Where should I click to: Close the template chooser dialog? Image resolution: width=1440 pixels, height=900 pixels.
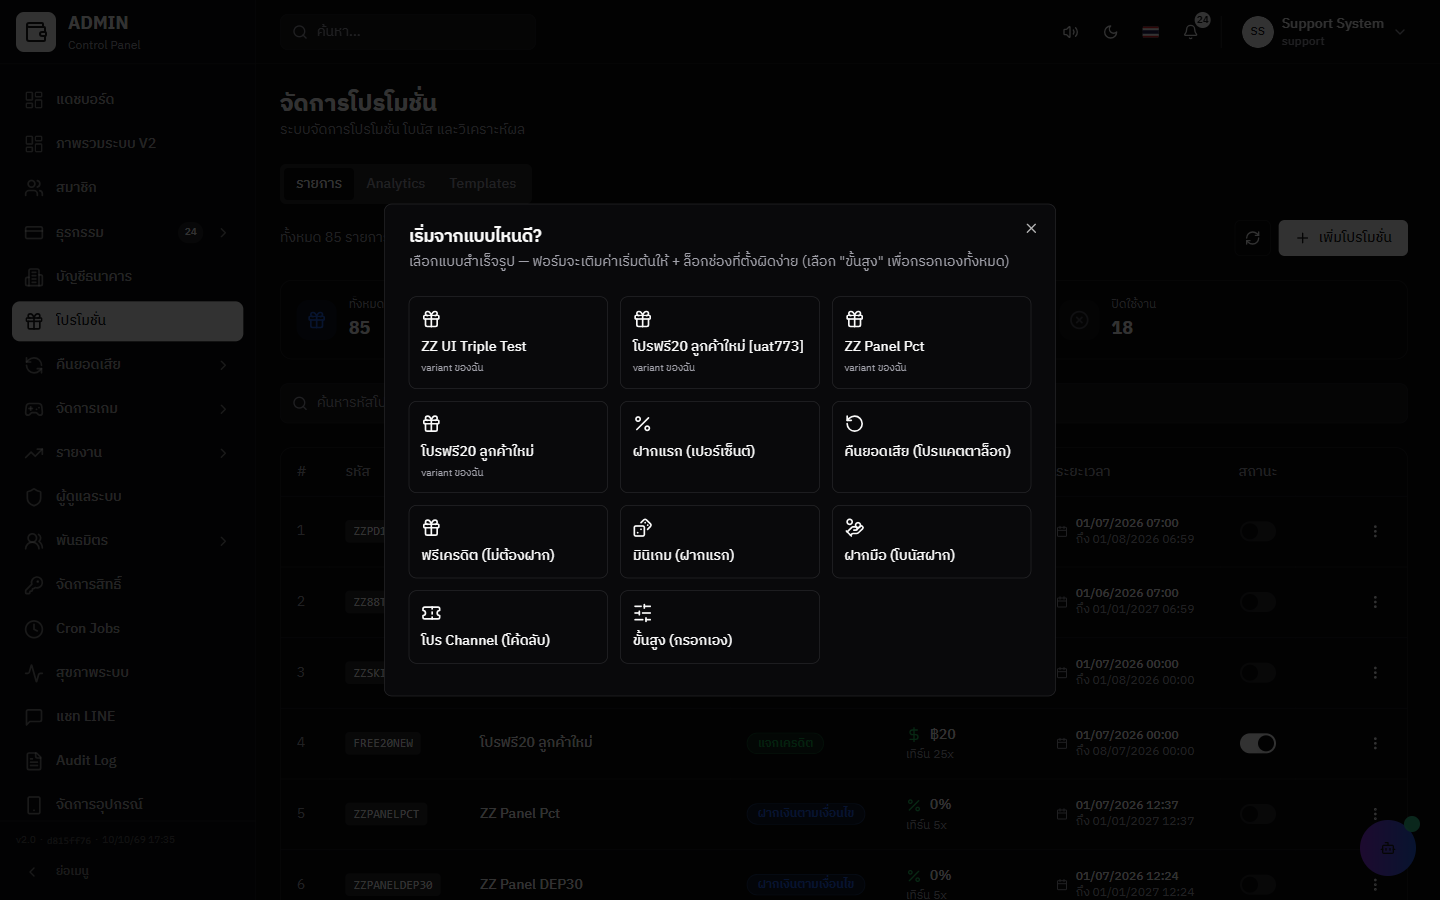pos(1031,229)
